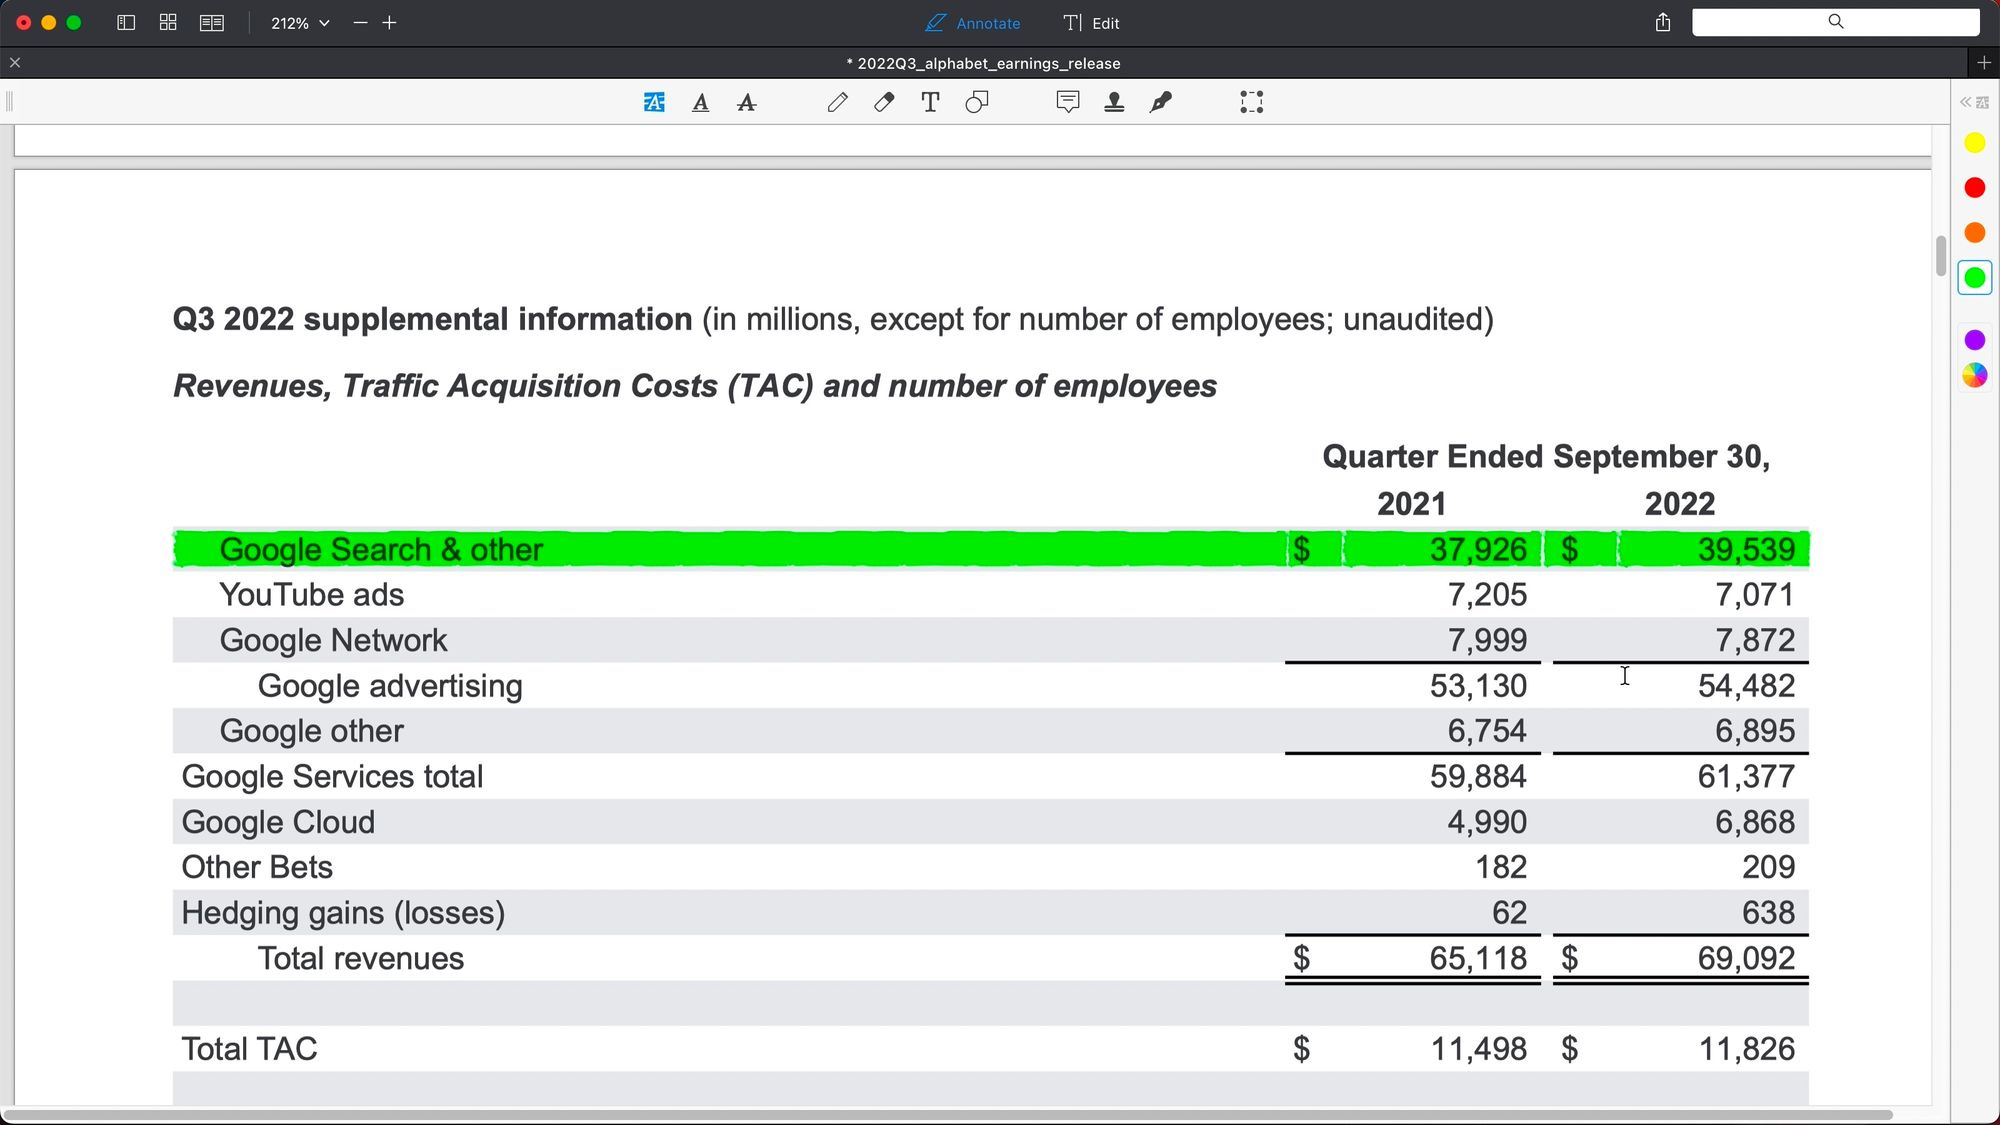Switch to Edit mode
The image size is (2000, 1125).
point(1091,22)
